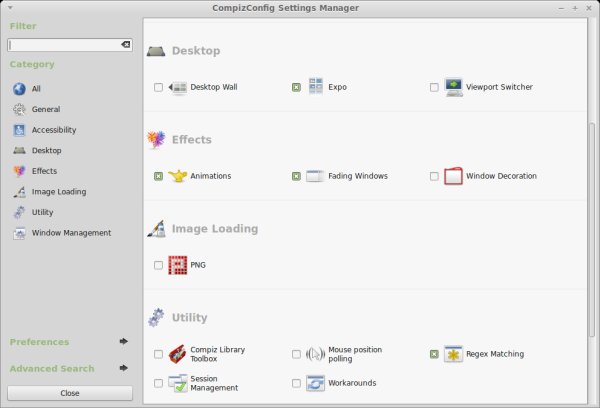Click the Effects category sidebar icon
600x408 pixels.
pyautogui.click(x=19, y=171)
